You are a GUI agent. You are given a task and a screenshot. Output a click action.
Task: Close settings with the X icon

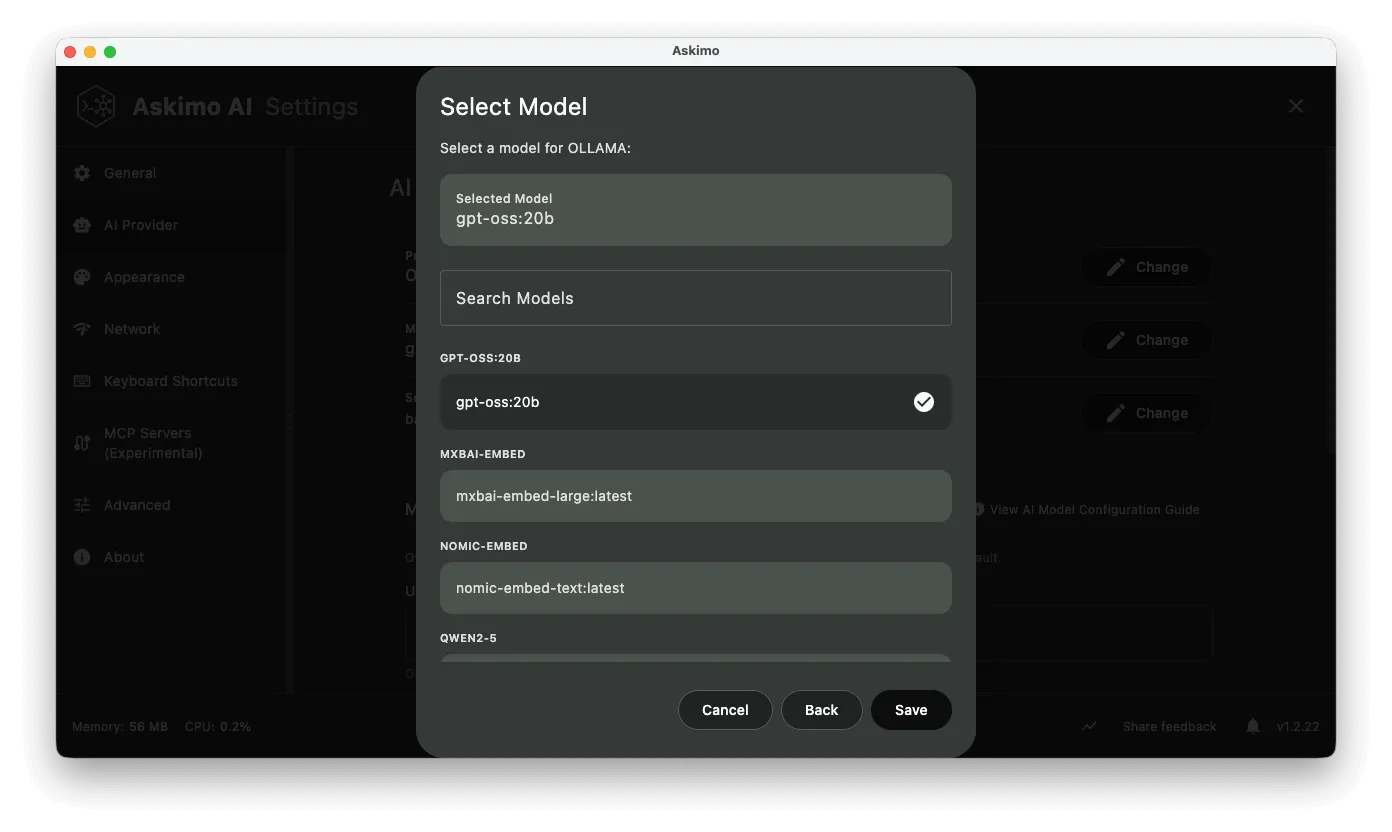click(x=1296, y=106)
